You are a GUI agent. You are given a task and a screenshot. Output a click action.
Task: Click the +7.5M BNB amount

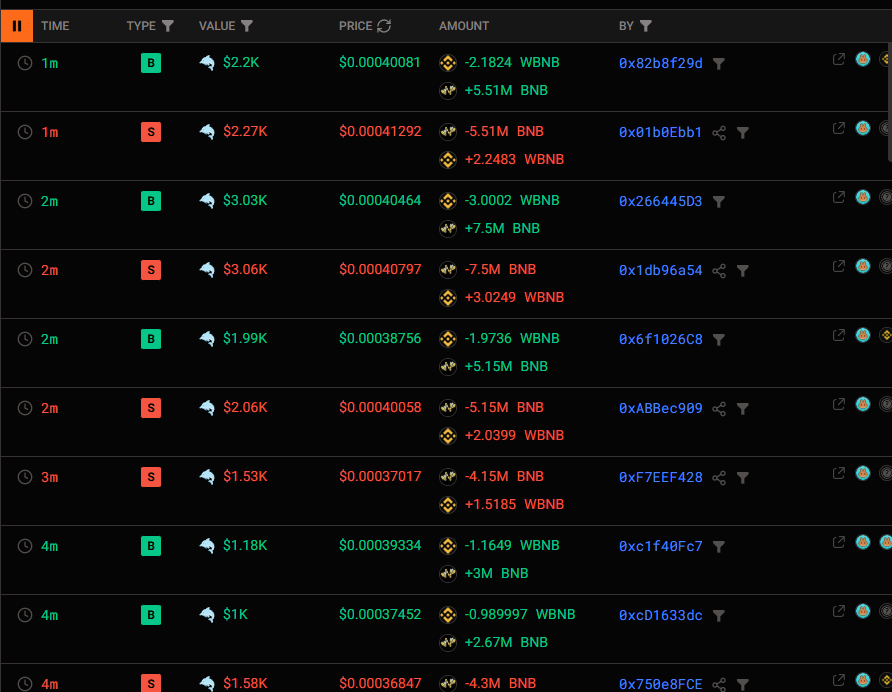[x=502, y=228]
